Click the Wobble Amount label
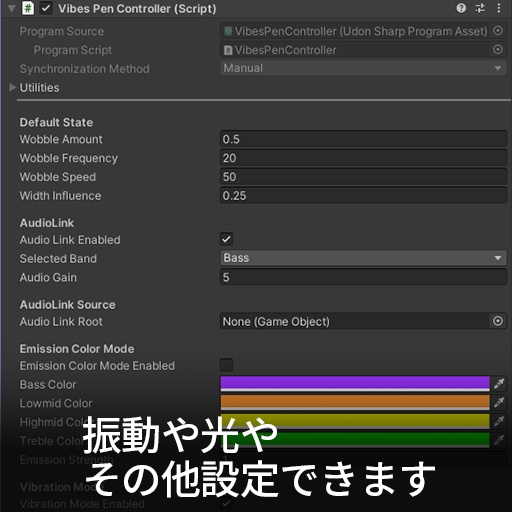The width and height of the screenshot is (512, 512). [x=61, y=139]
